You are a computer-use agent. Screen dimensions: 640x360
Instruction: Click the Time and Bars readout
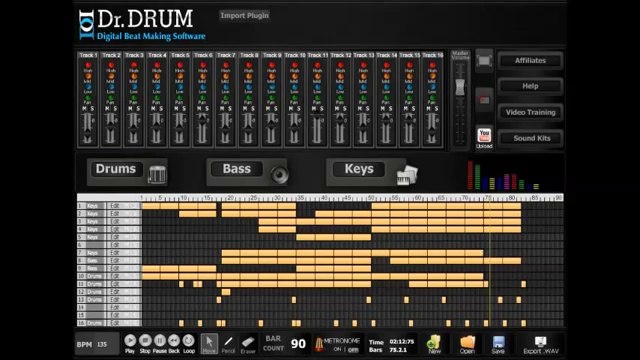coord(391,346)
